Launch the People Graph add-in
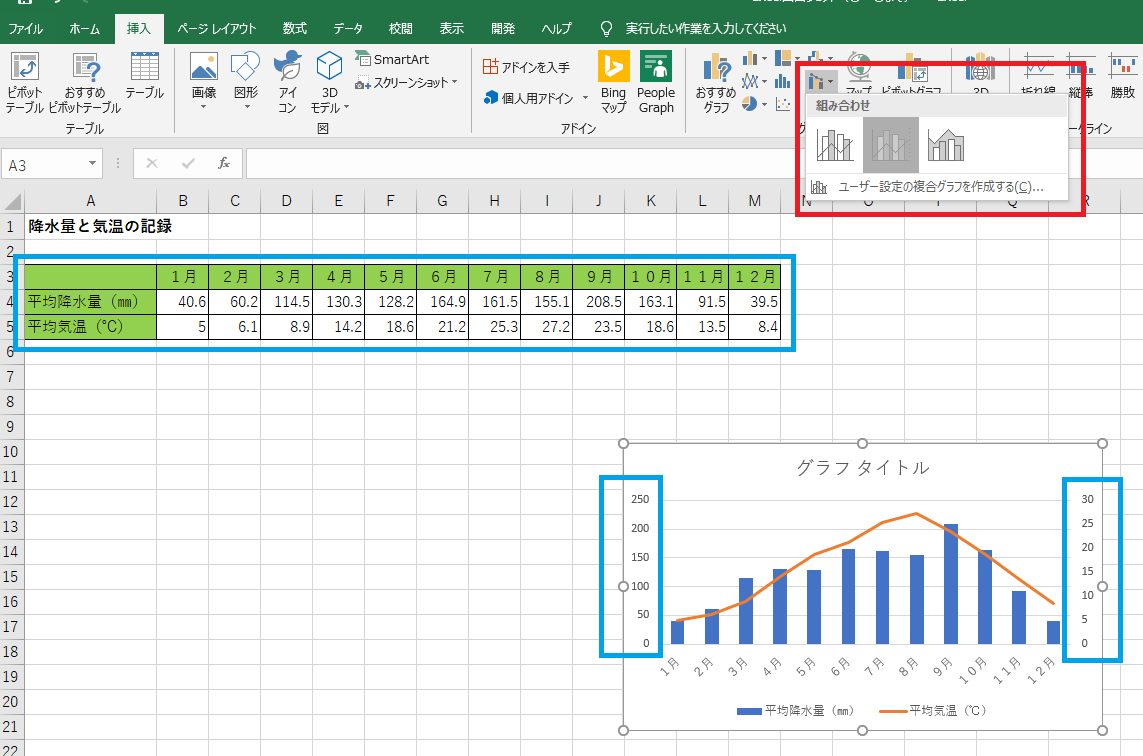This screenshot has width=1143, height=756. tap(656, 82)
